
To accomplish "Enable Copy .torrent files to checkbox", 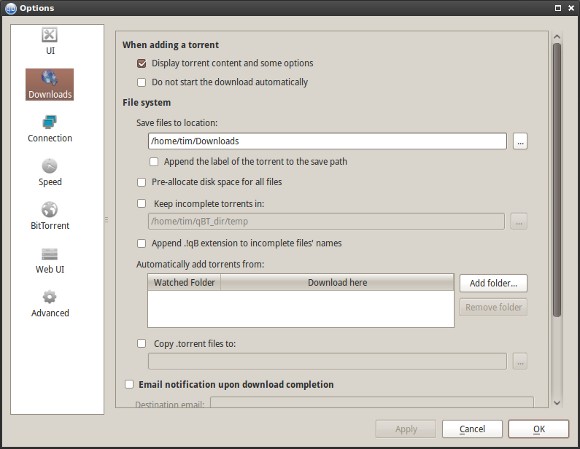I will pyautogui.click(x=141, y=344).
